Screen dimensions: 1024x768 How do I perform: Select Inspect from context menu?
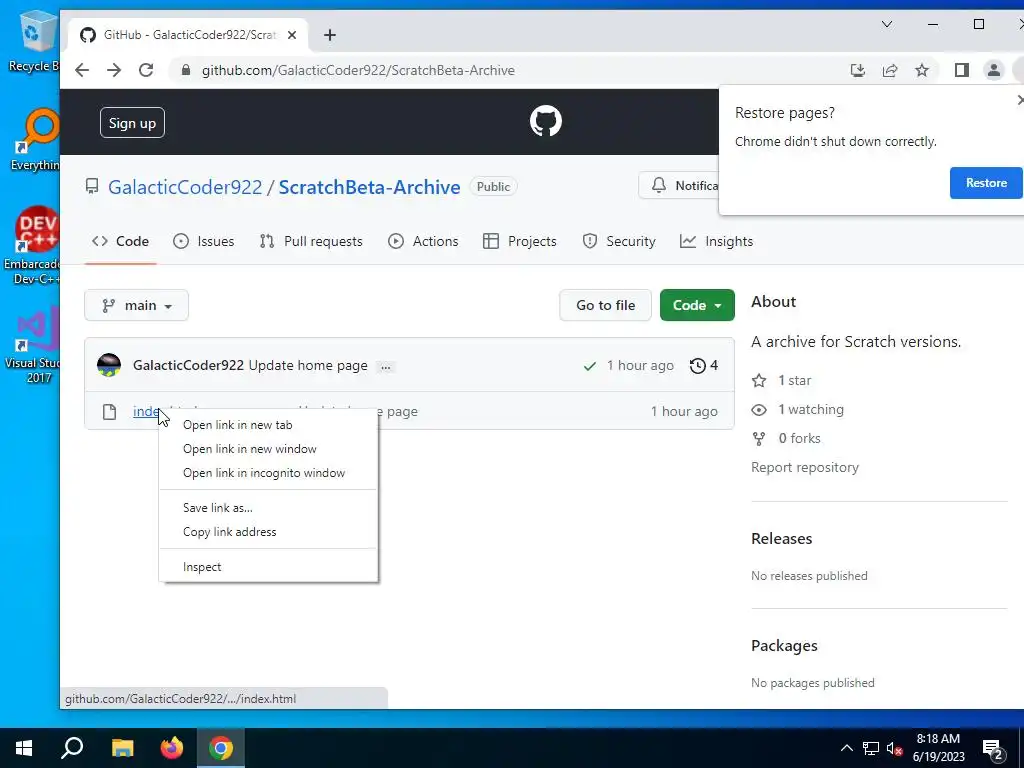pyautogui.click(x=268, y=568)
